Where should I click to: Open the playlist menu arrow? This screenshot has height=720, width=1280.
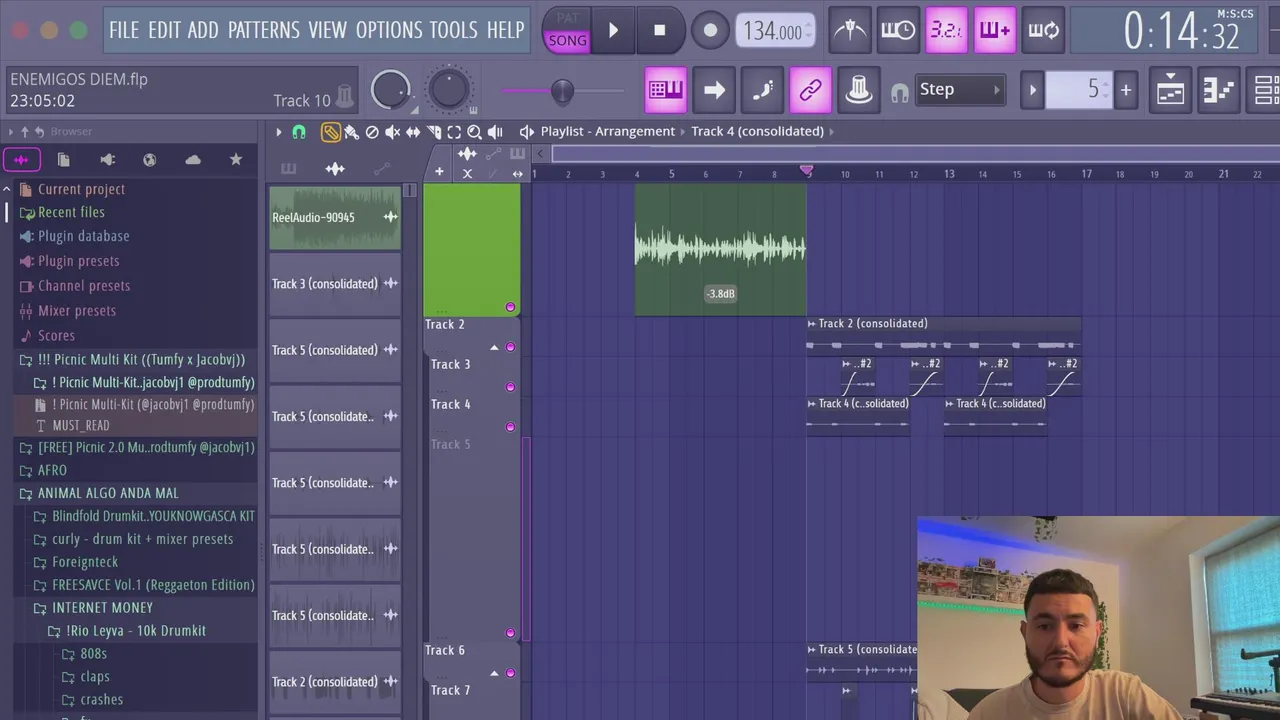click(279, 132)
